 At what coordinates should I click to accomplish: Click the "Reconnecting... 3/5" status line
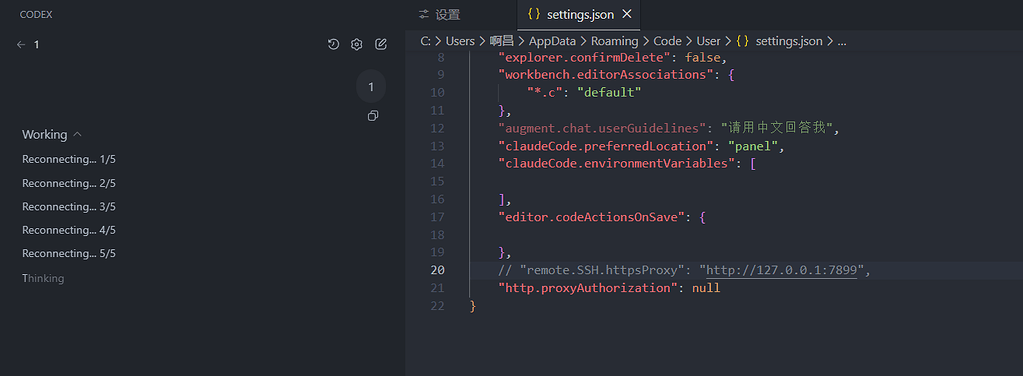pyautogui.click(x=69, y=206)
